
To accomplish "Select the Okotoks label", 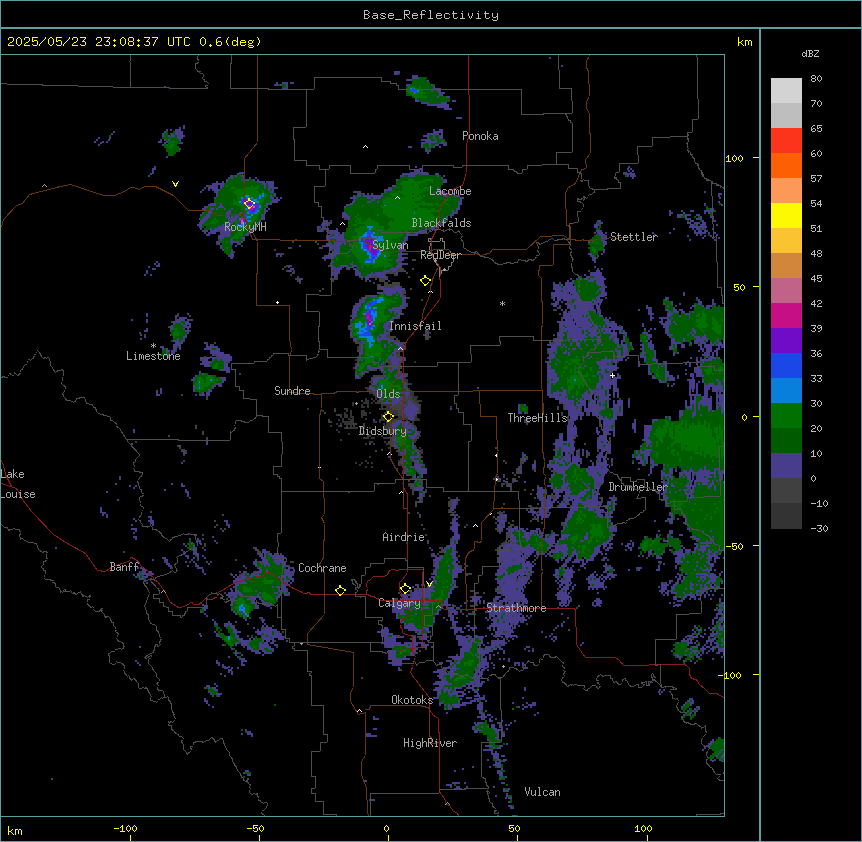I will pos(412,700).
